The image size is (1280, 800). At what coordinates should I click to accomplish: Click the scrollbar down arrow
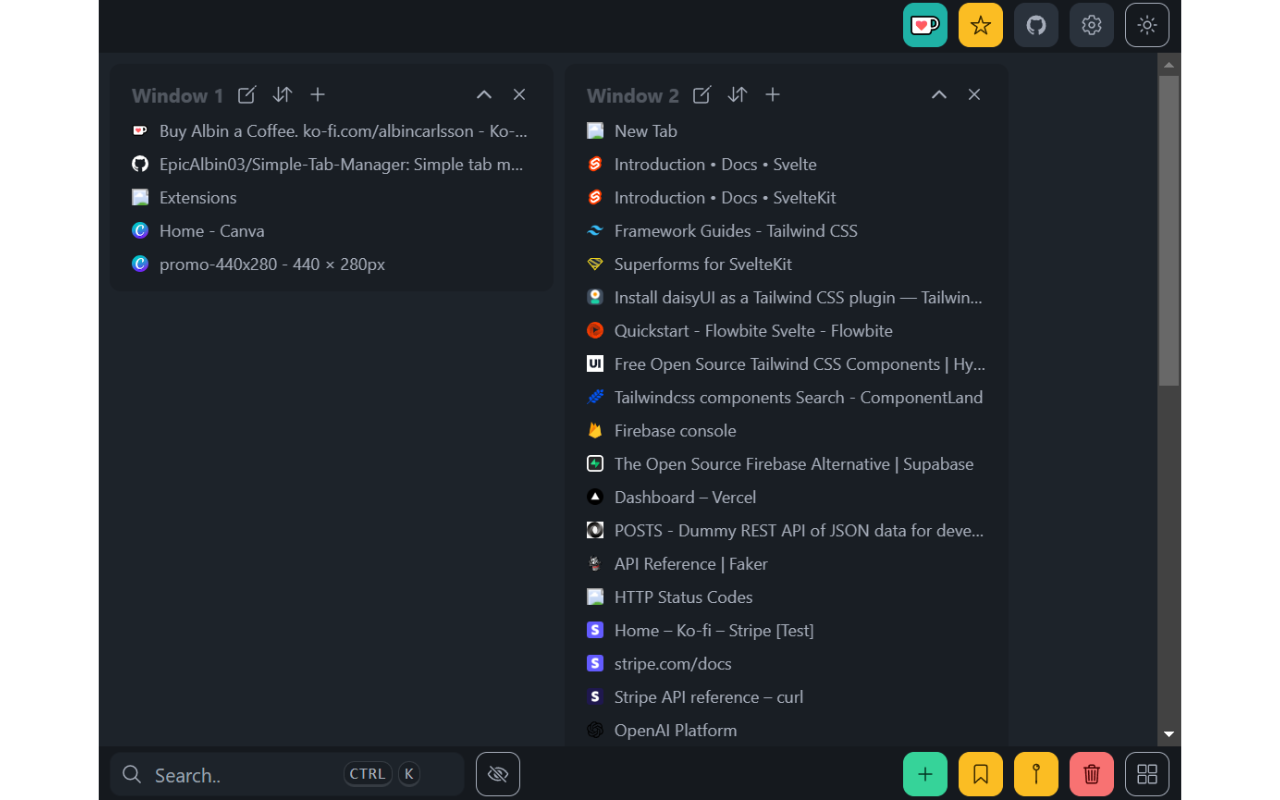[x=1168, y=735]
